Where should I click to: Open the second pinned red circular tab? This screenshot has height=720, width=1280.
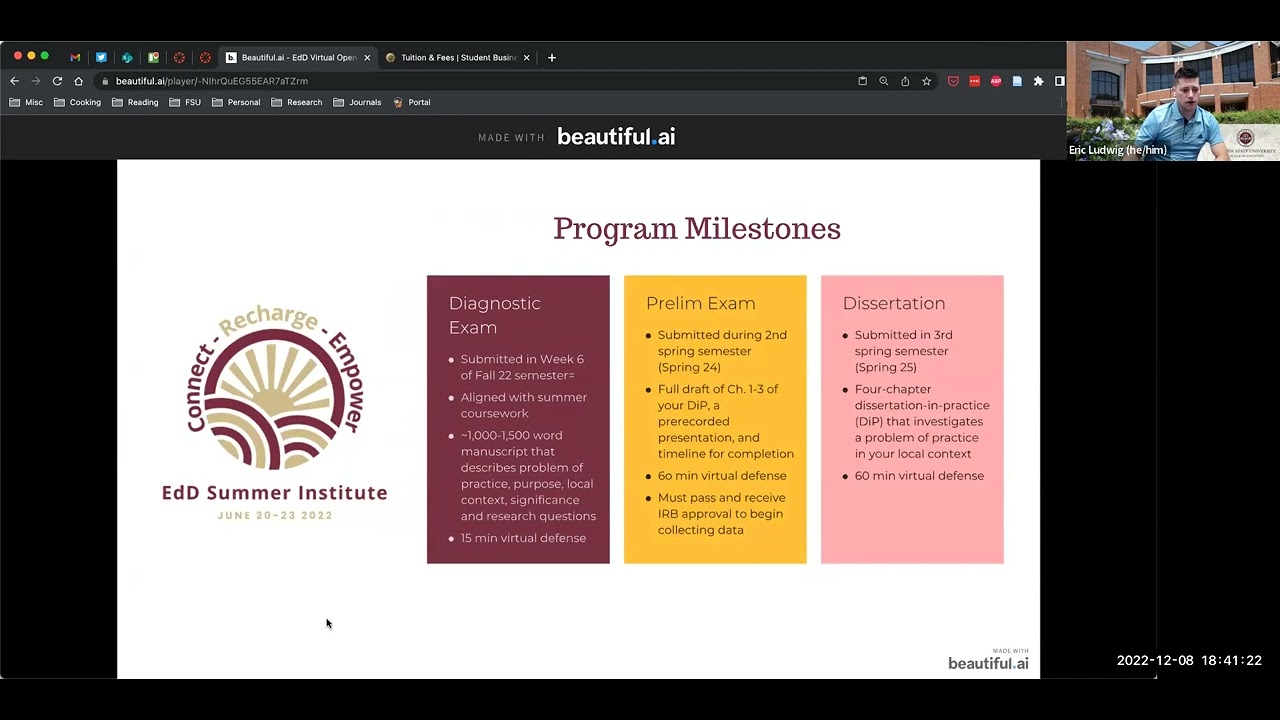click(x=205, y=58)
